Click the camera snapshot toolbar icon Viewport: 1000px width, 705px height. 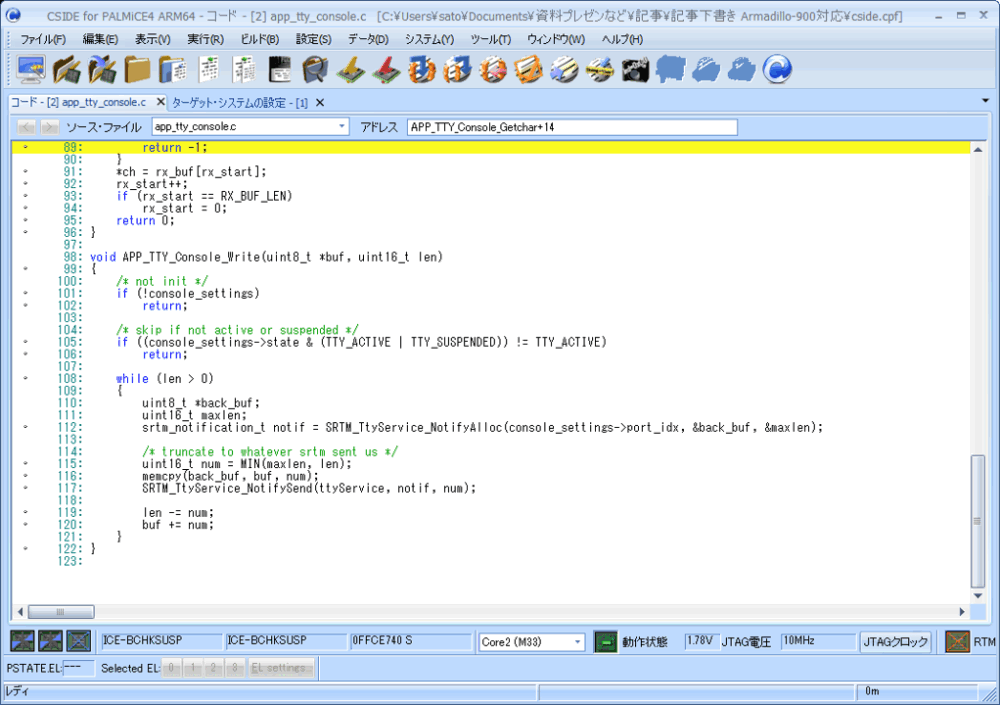coord(635,69)
